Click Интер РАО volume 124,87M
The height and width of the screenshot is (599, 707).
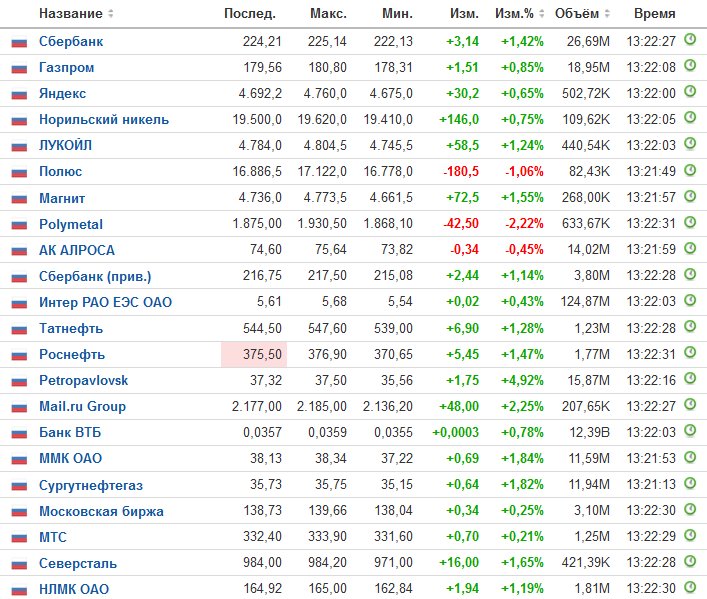pyautogui.click(x=585, y=301)
